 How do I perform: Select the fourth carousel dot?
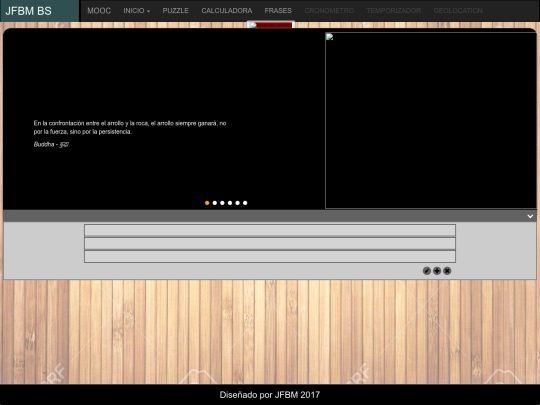230,203
